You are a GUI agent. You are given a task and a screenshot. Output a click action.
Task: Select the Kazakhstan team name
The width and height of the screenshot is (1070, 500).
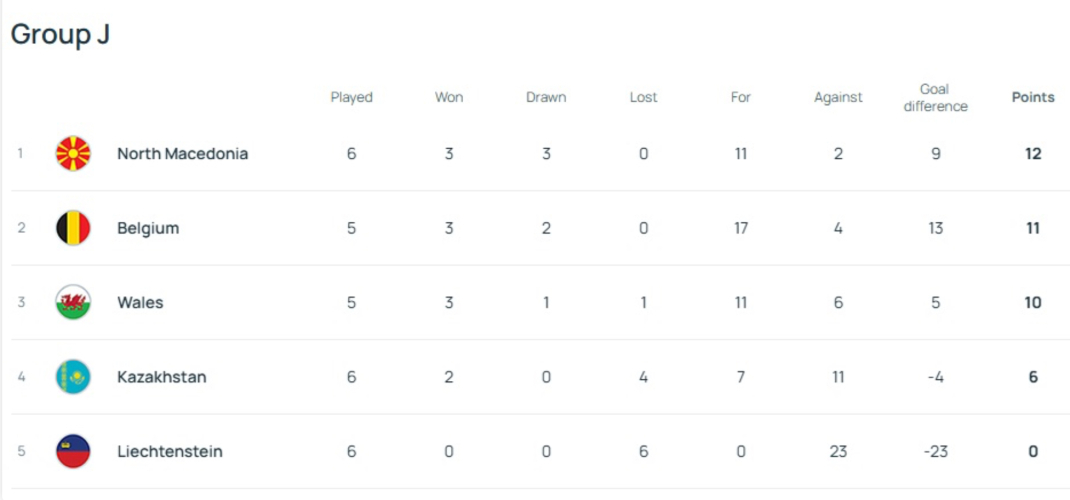coord(161,377)
